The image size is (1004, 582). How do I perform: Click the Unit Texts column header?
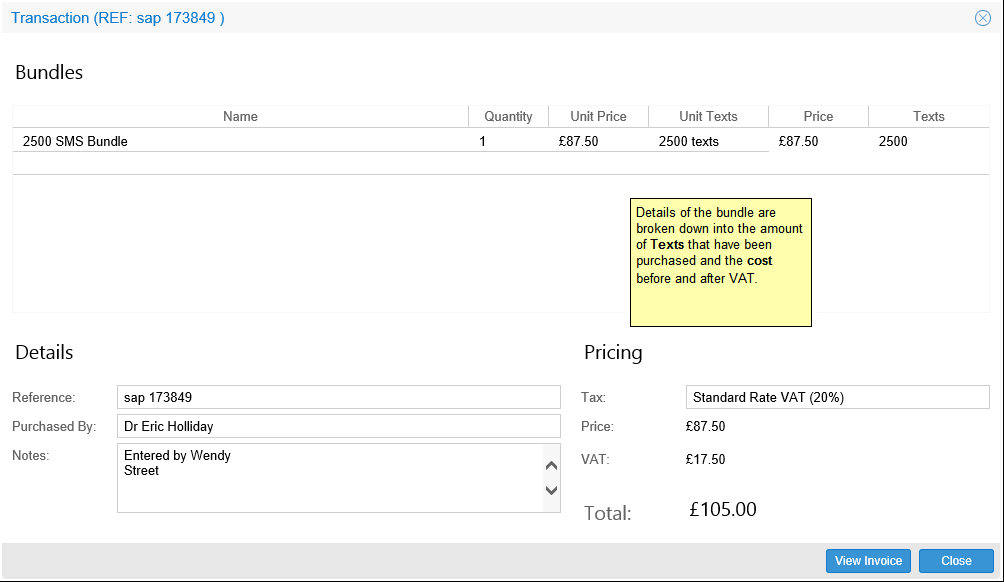pyautogui.click(x=708, y=117)
